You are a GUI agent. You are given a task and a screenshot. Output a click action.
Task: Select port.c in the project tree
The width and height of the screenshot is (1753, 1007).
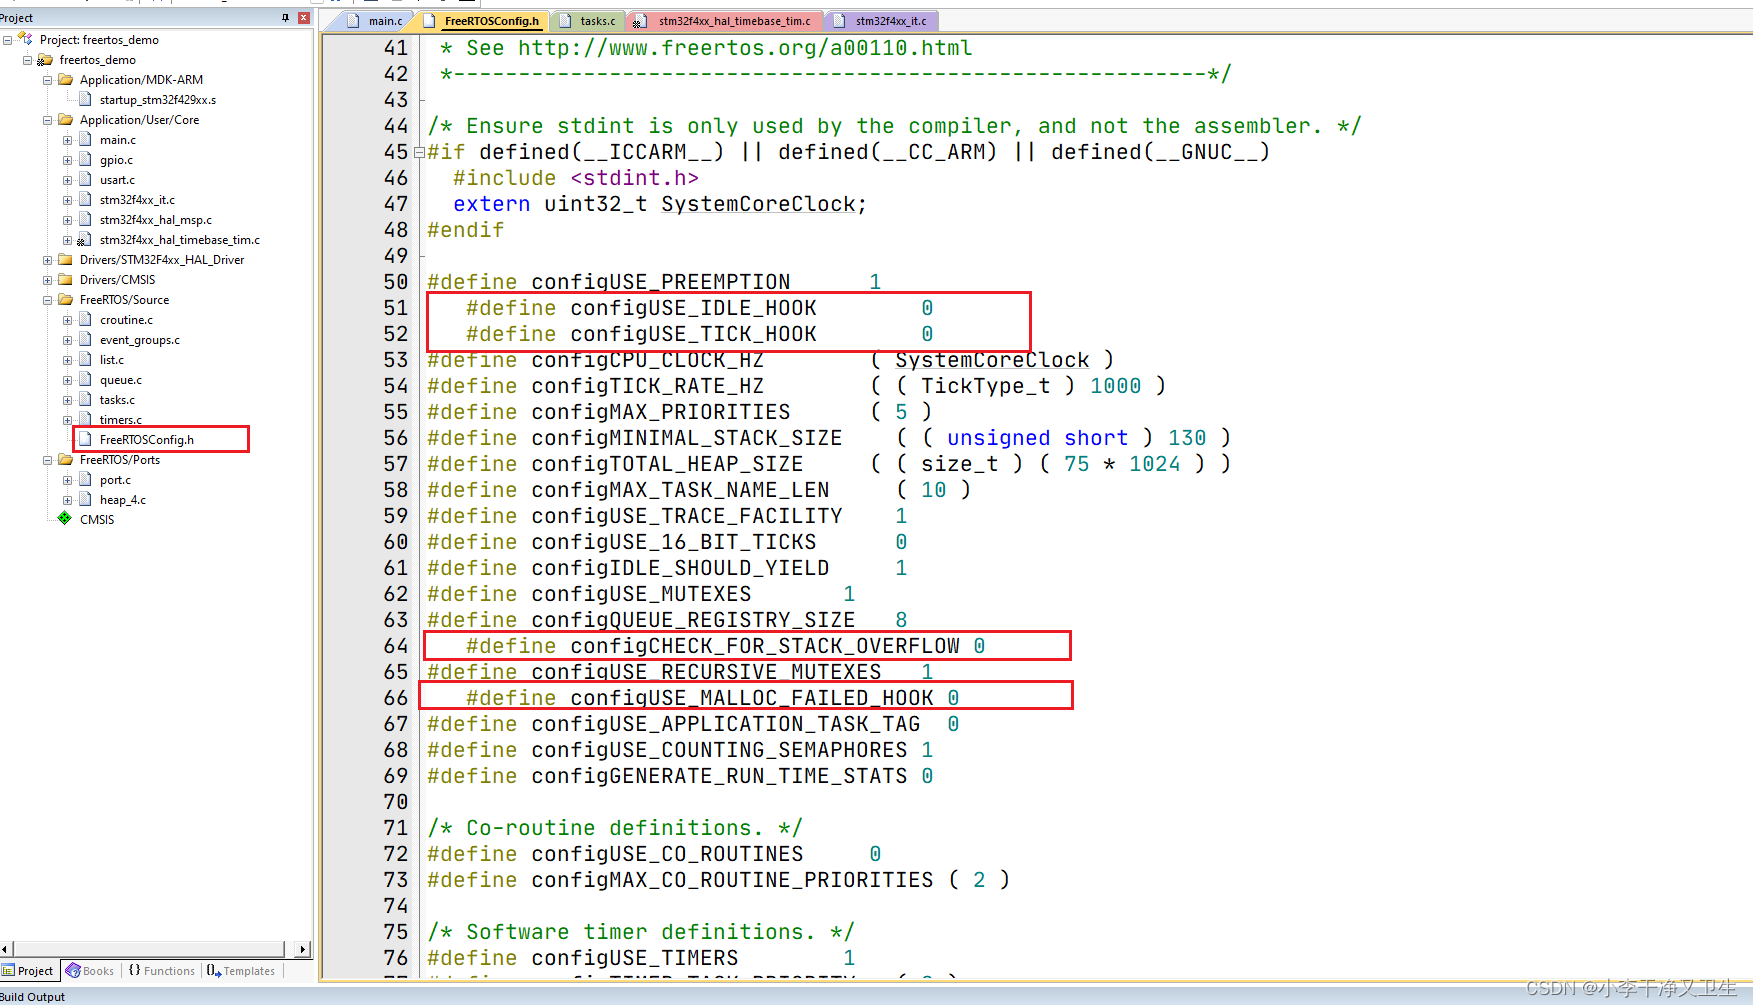click(x=115, y=480)
